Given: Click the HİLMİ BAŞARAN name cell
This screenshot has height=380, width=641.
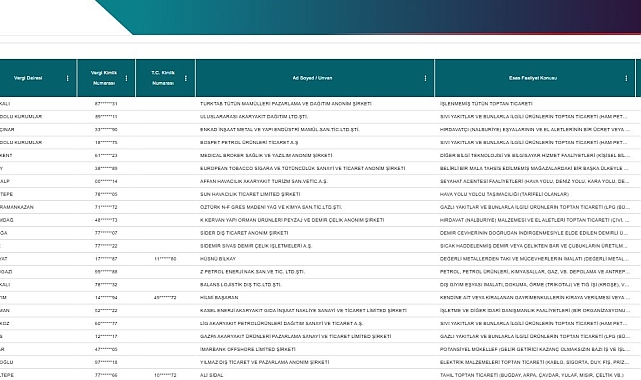Looking at the screenshot, I should coord(219,297).
